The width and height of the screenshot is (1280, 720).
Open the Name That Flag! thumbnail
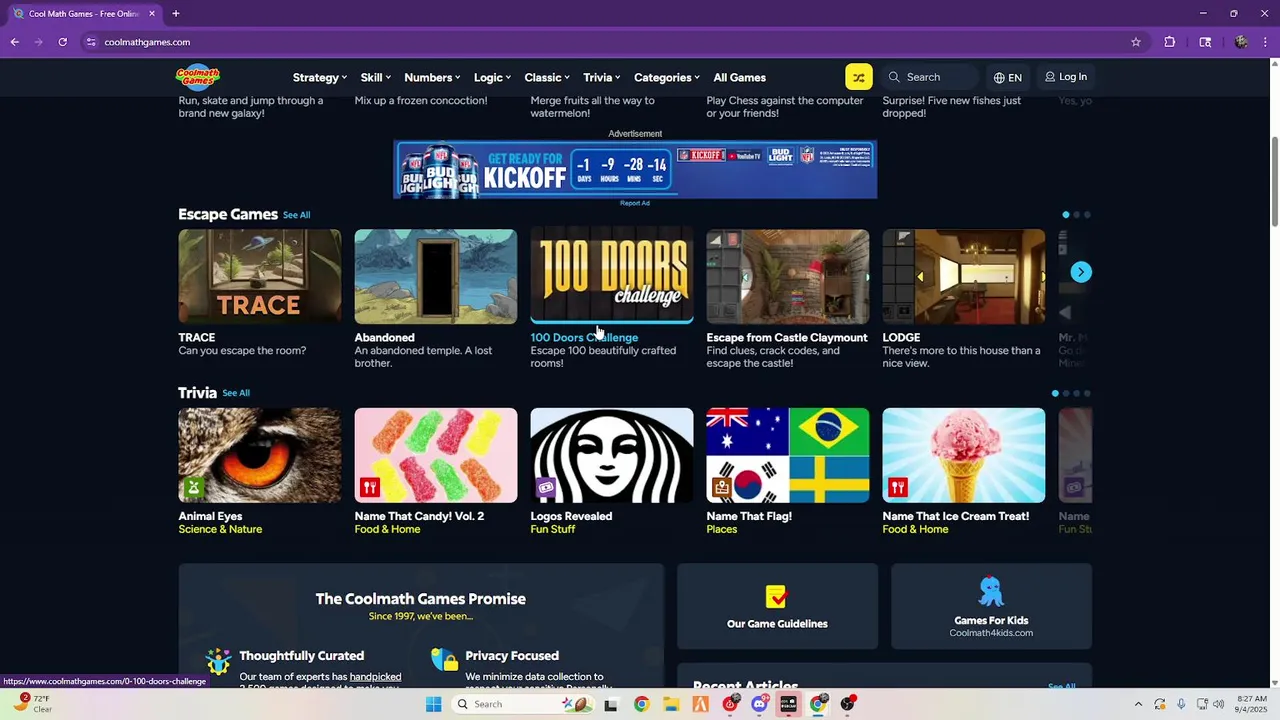coord(788,455)
